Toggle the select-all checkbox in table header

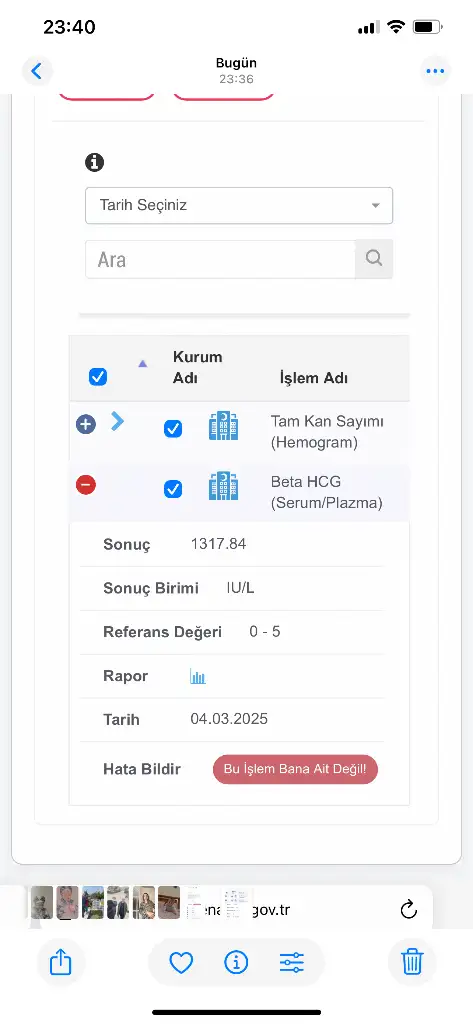click(98, 377)
